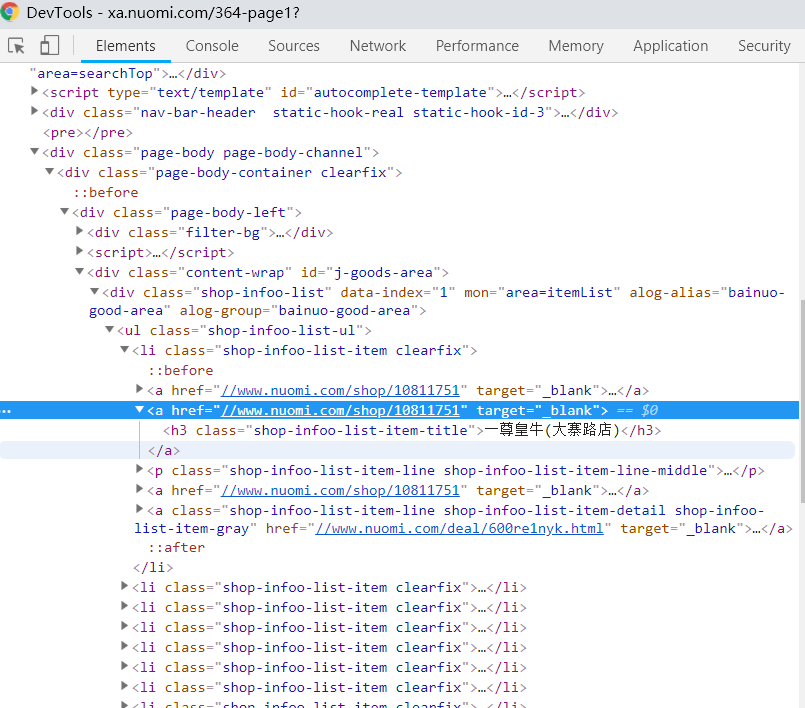Collapse the content-wrap j-goods-area div

[x=79, y=272]
